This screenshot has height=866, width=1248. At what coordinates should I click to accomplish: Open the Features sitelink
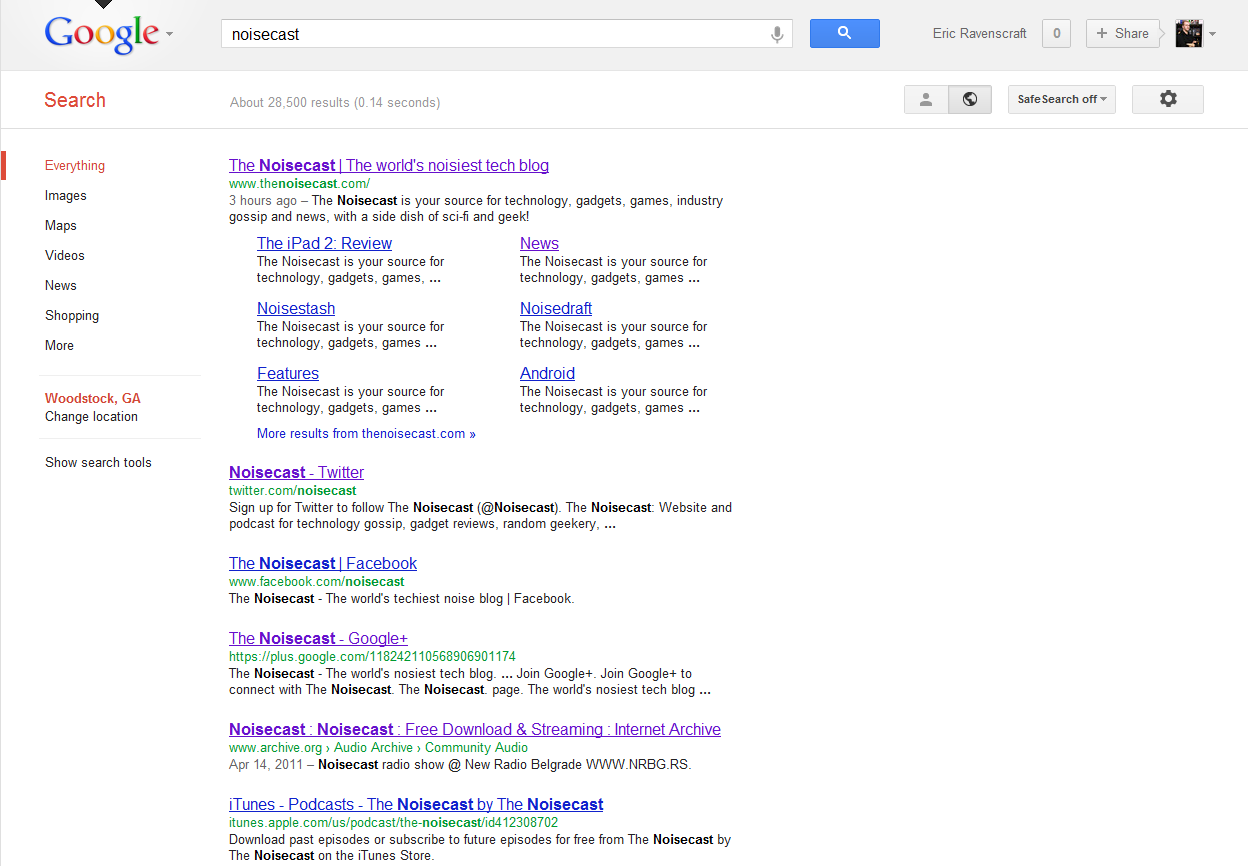pos(288,374)
